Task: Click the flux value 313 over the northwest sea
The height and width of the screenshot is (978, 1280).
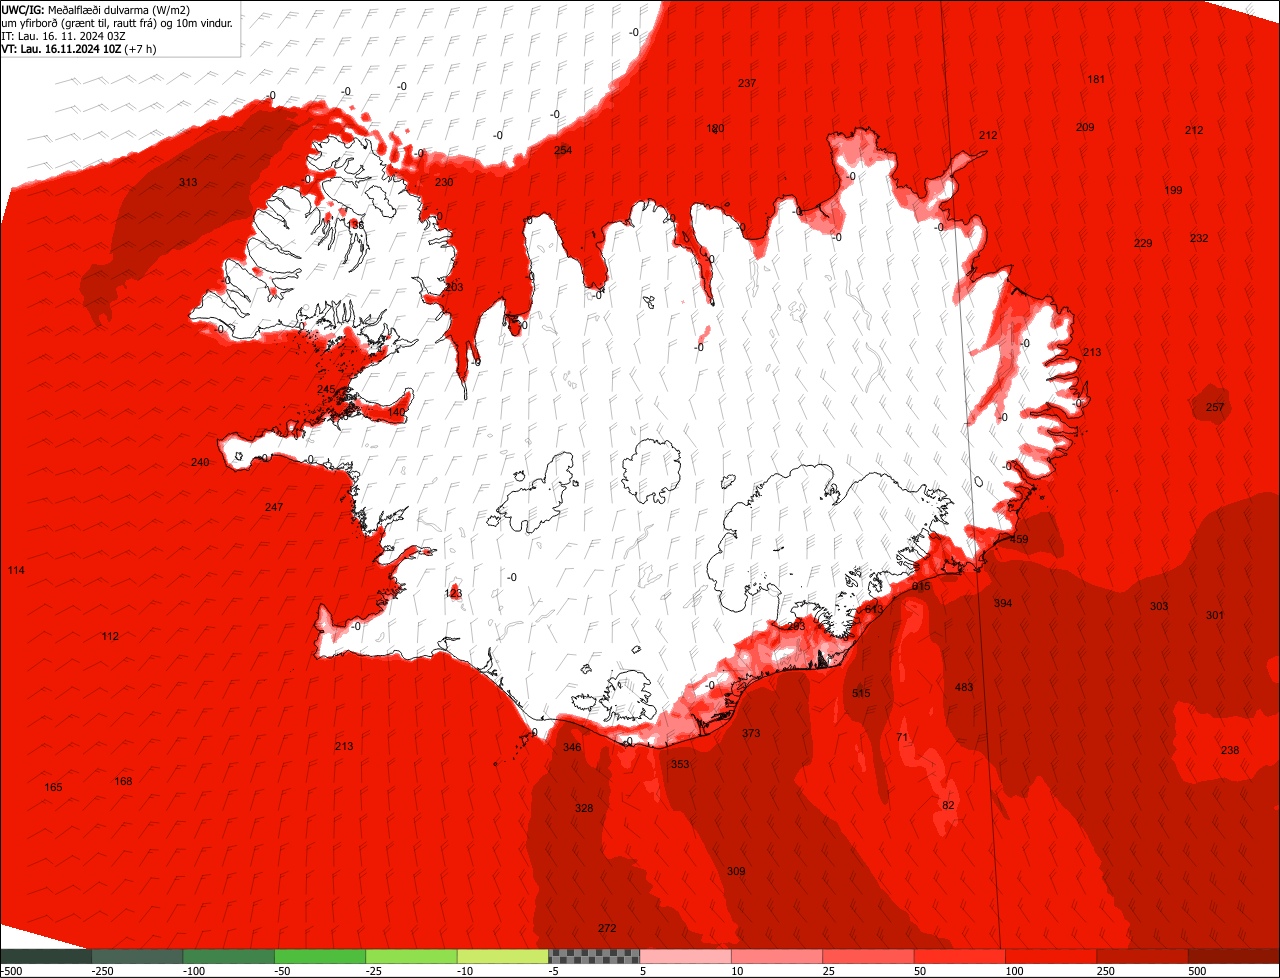Action: 188,183
